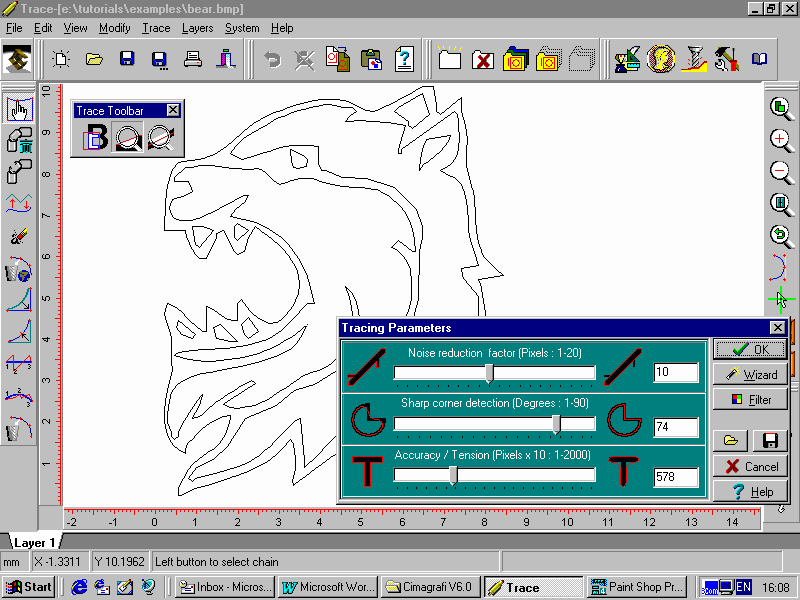Click the zigzag tool with red up-down arrows
This screenshot has height=600, width=800.
point(19,203)
